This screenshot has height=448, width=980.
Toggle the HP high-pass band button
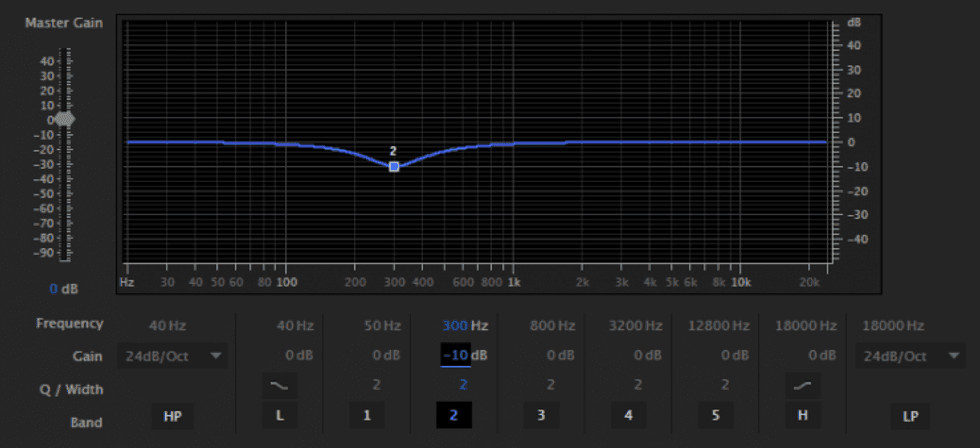(x=172, y=416)
